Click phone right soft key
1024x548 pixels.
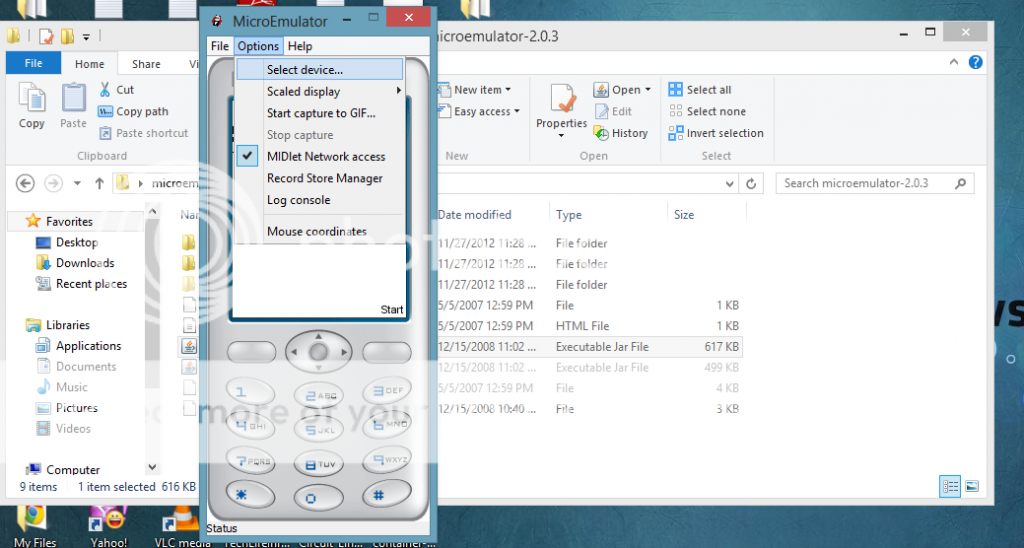click(x=387, y=352)
